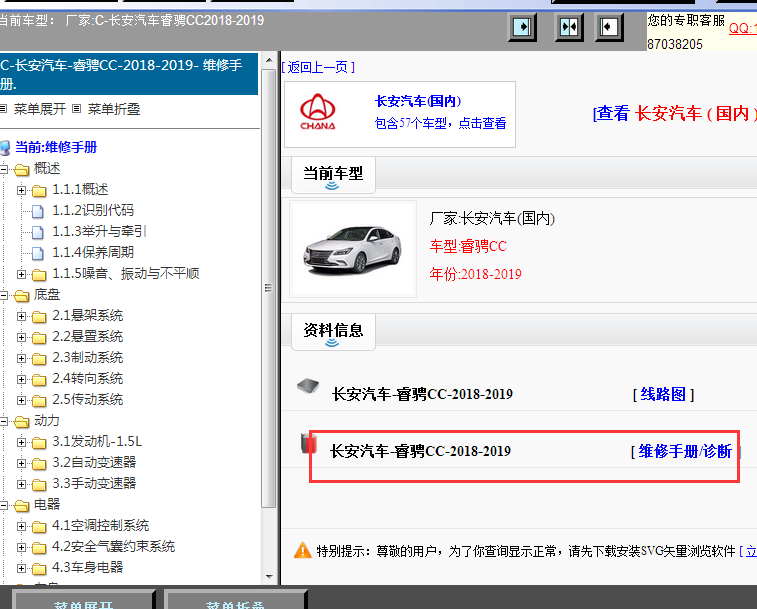This screenshot has height=609, width=757.
Task: Click the 厂家:长安汽车(国内) text
Action: point(492,219)
